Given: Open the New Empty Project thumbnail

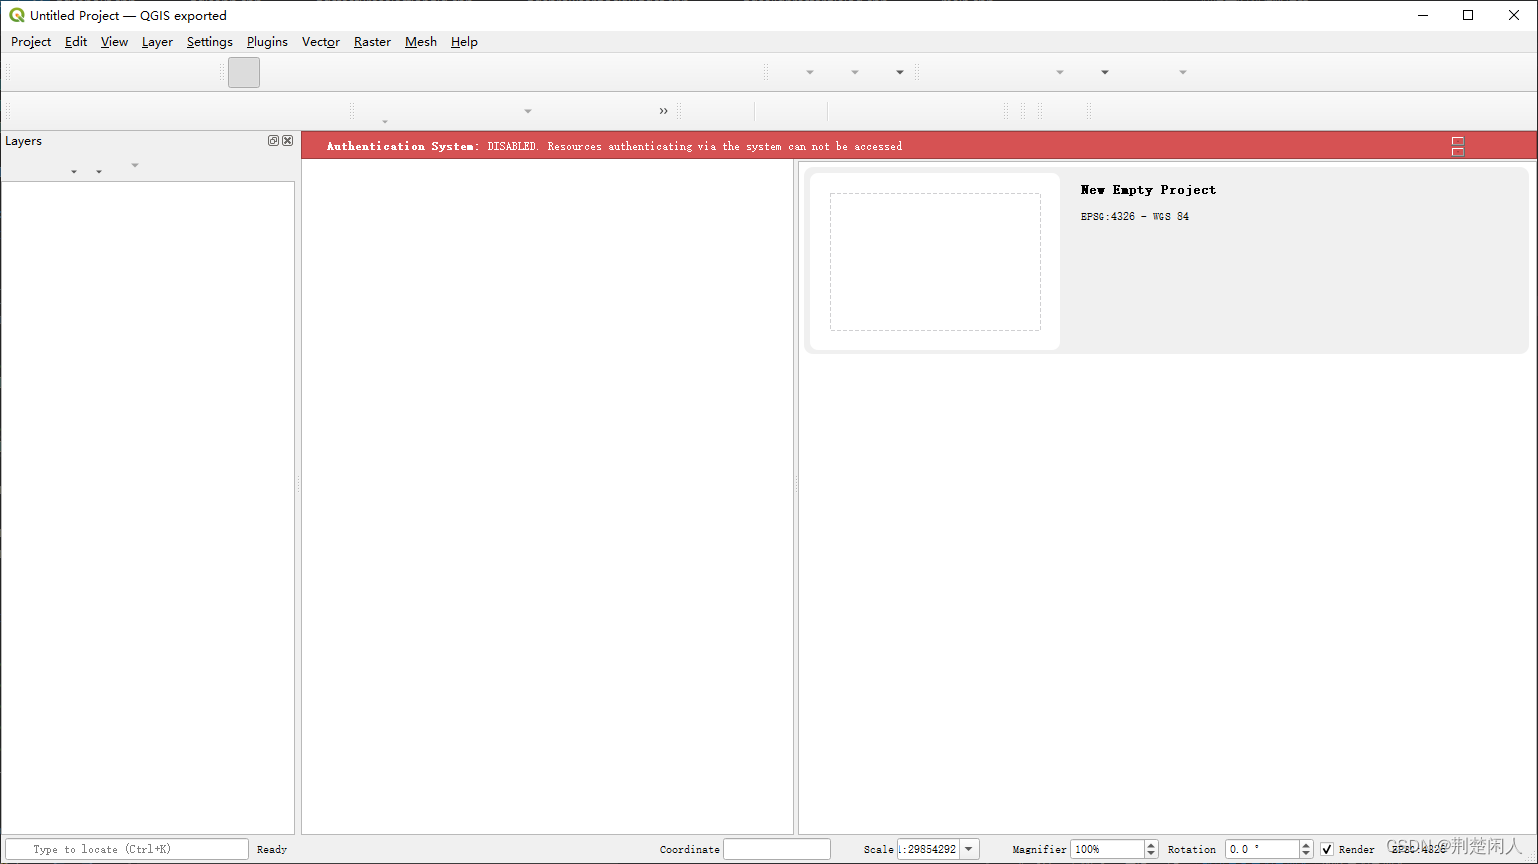Looking at the screenshot, I should click(x=935, y=262).
